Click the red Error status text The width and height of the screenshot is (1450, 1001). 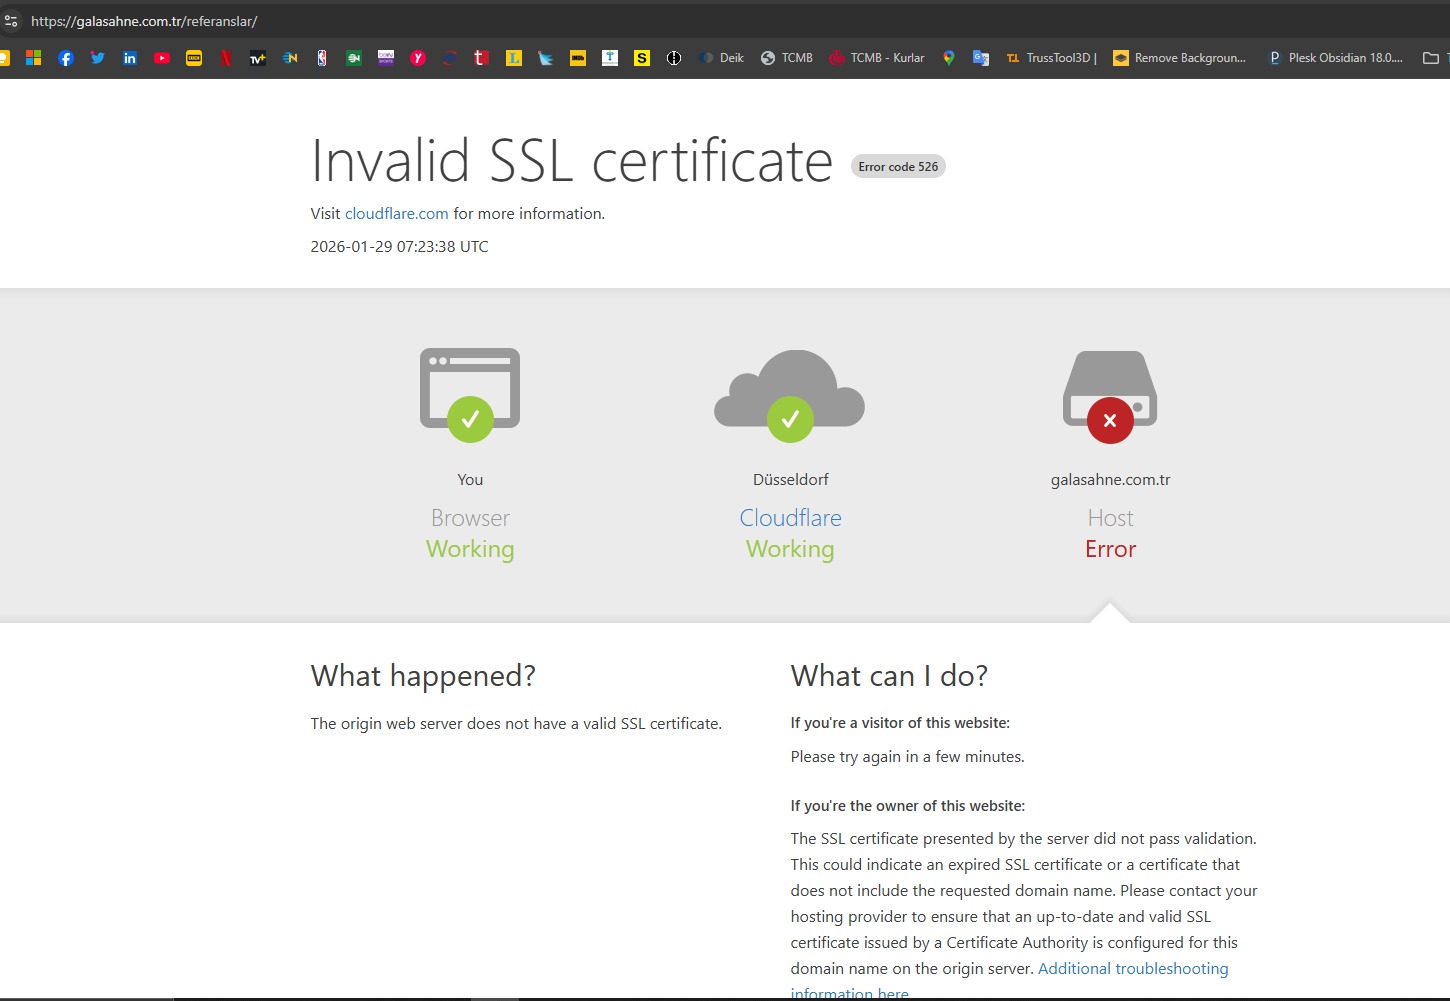(1110, 549)
